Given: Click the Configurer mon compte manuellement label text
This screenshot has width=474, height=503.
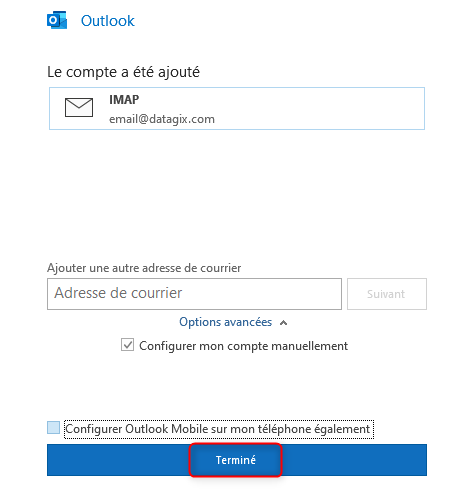Looking at the screenshot, I should coord(243,346).
